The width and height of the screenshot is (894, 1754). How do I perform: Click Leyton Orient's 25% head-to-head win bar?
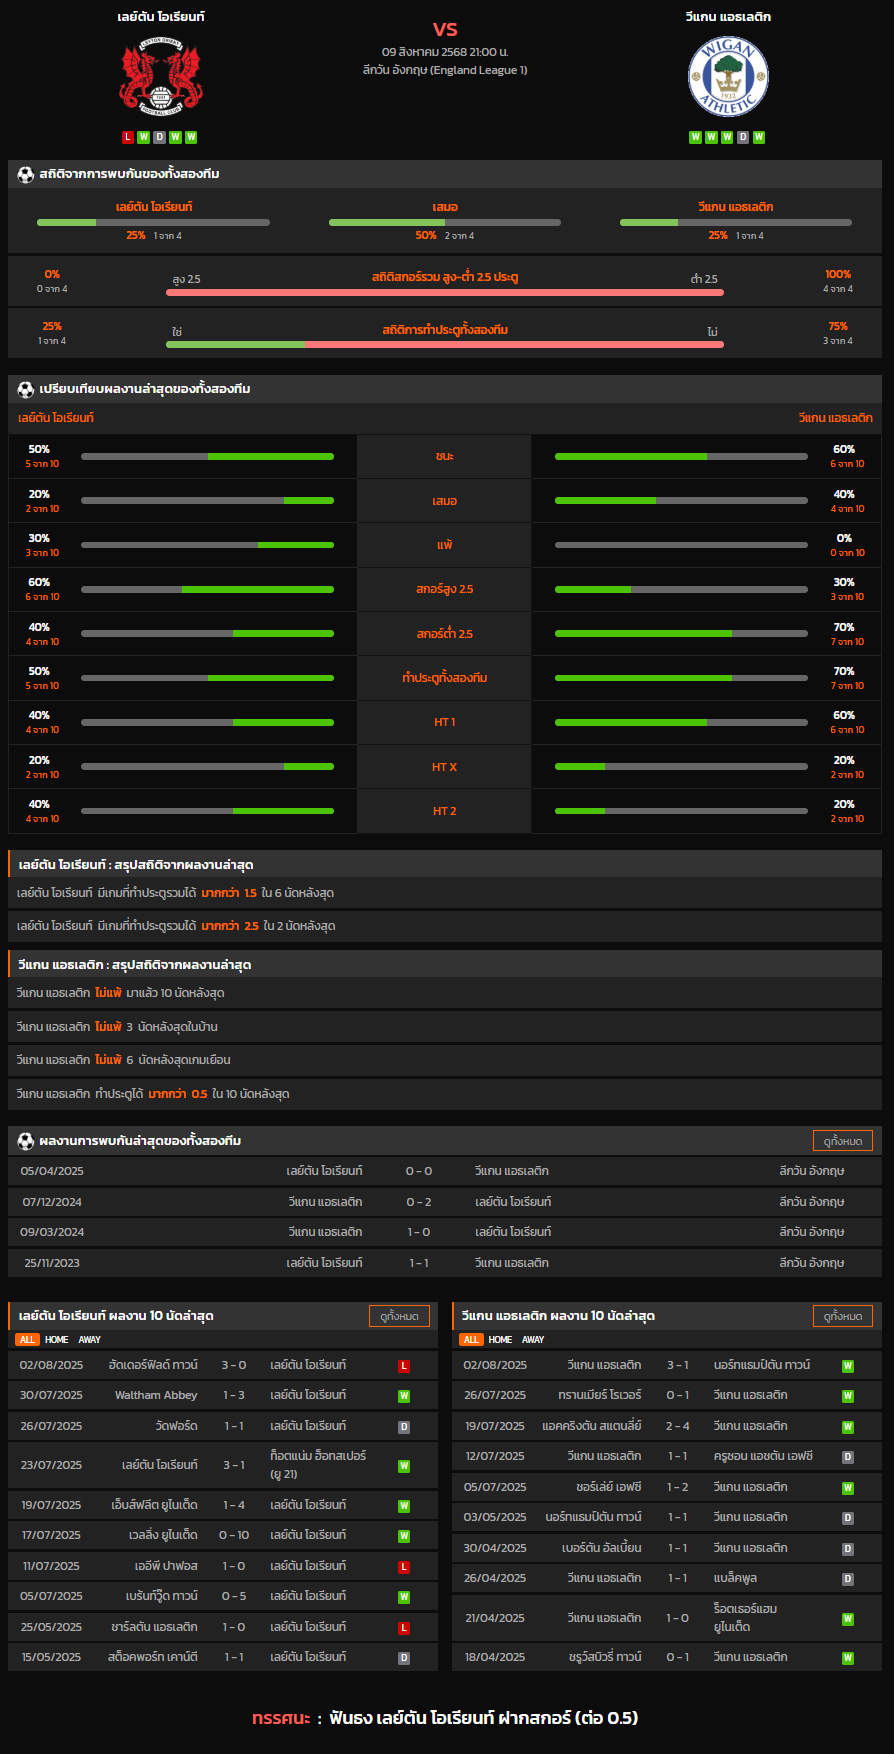(x=153, y=222)
